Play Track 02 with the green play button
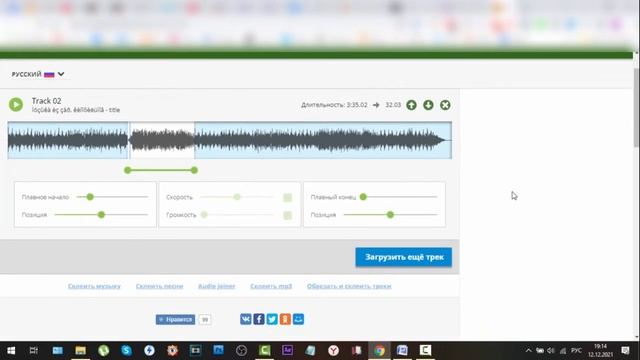 pyautogui.click(x=16, y=105)
